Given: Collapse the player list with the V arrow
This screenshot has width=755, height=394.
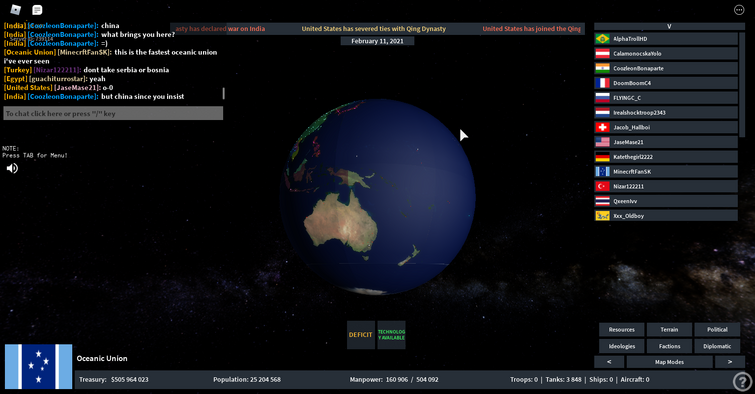Looking at the screenshot, I should (669, 26).
